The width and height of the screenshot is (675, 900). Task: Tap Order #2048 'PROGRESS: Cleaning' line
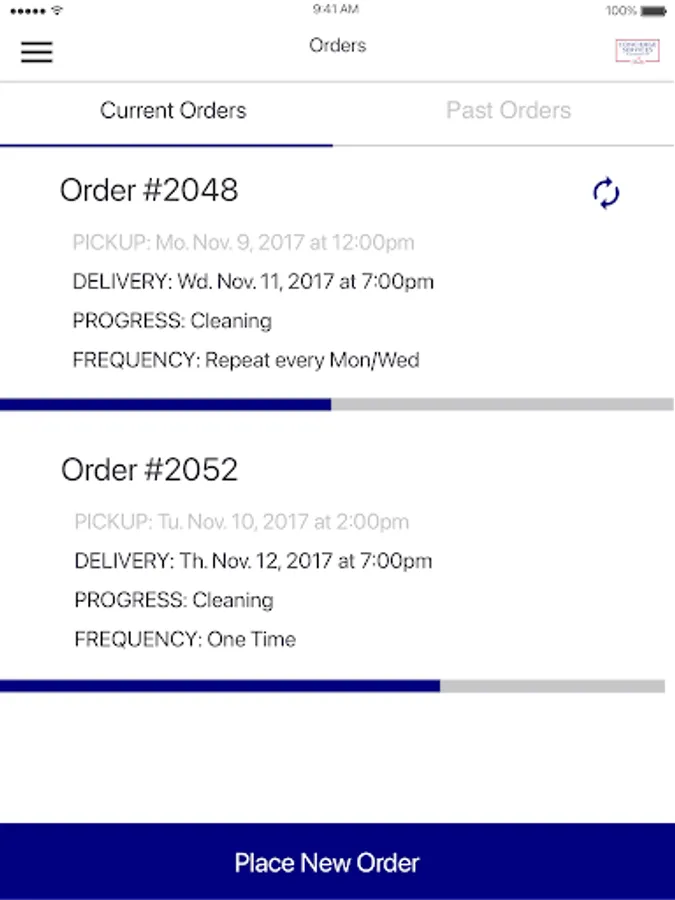(172, 321)
